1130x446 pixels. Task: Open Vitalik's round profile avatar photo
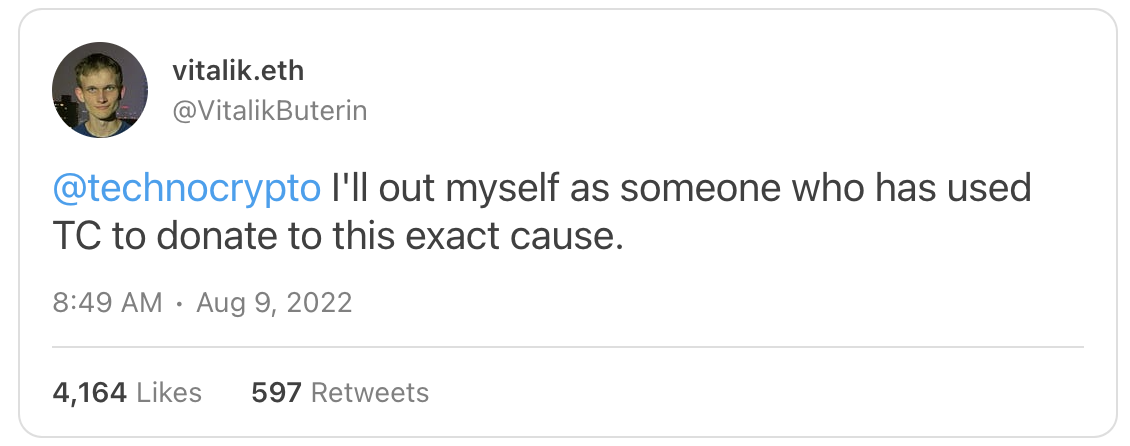pyautogui.click(x=100, y=89)
